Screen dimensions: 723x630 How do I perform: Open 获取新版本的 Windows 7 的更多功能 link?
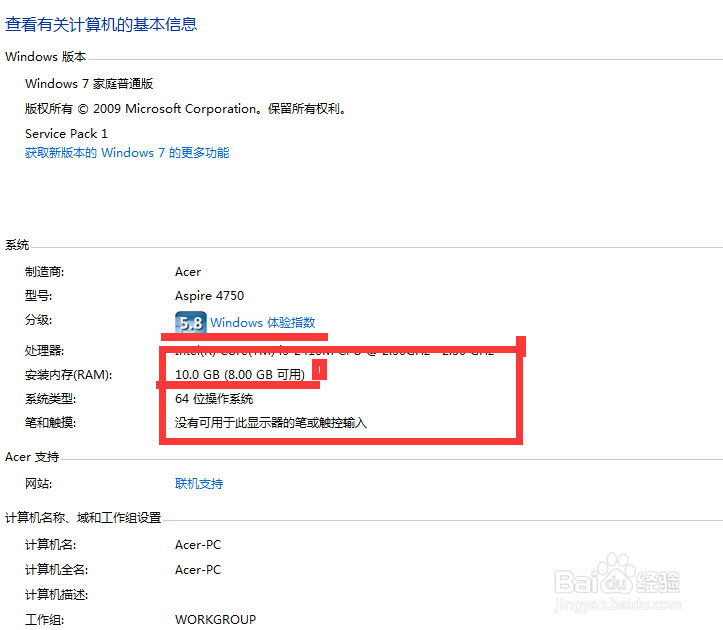tap(127, 153)
